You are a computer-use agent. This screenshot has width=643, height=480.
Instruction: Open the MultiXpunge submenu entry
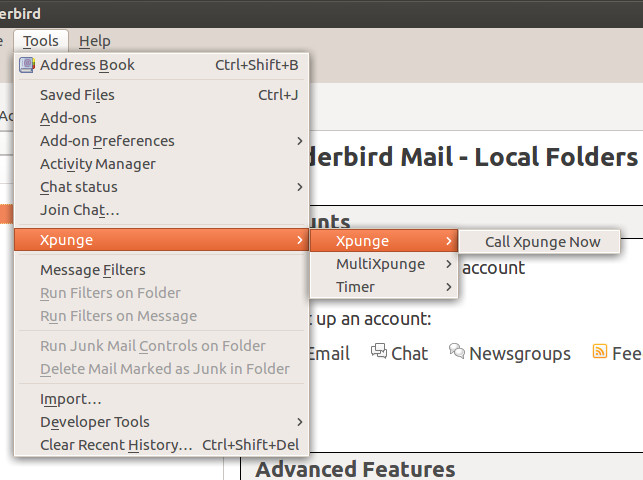click(384, 264)
